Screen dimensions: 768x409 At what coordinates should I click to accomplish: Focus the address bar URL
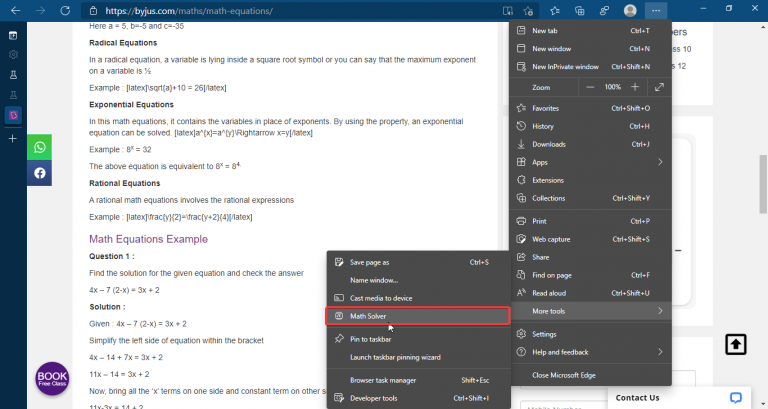click(x=189, y=11)
